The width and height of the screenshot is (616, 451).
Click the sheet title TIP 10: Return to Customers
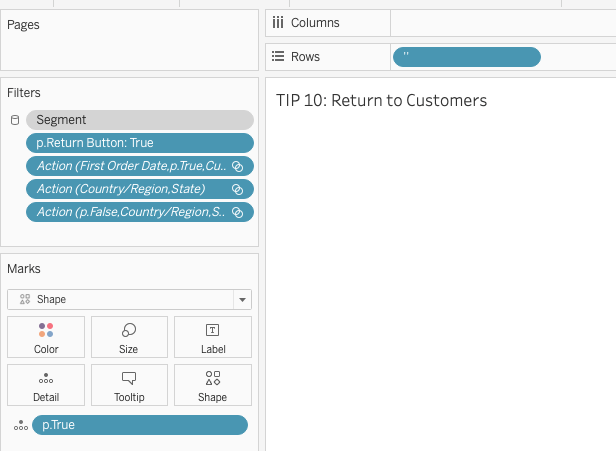(381, 100)
